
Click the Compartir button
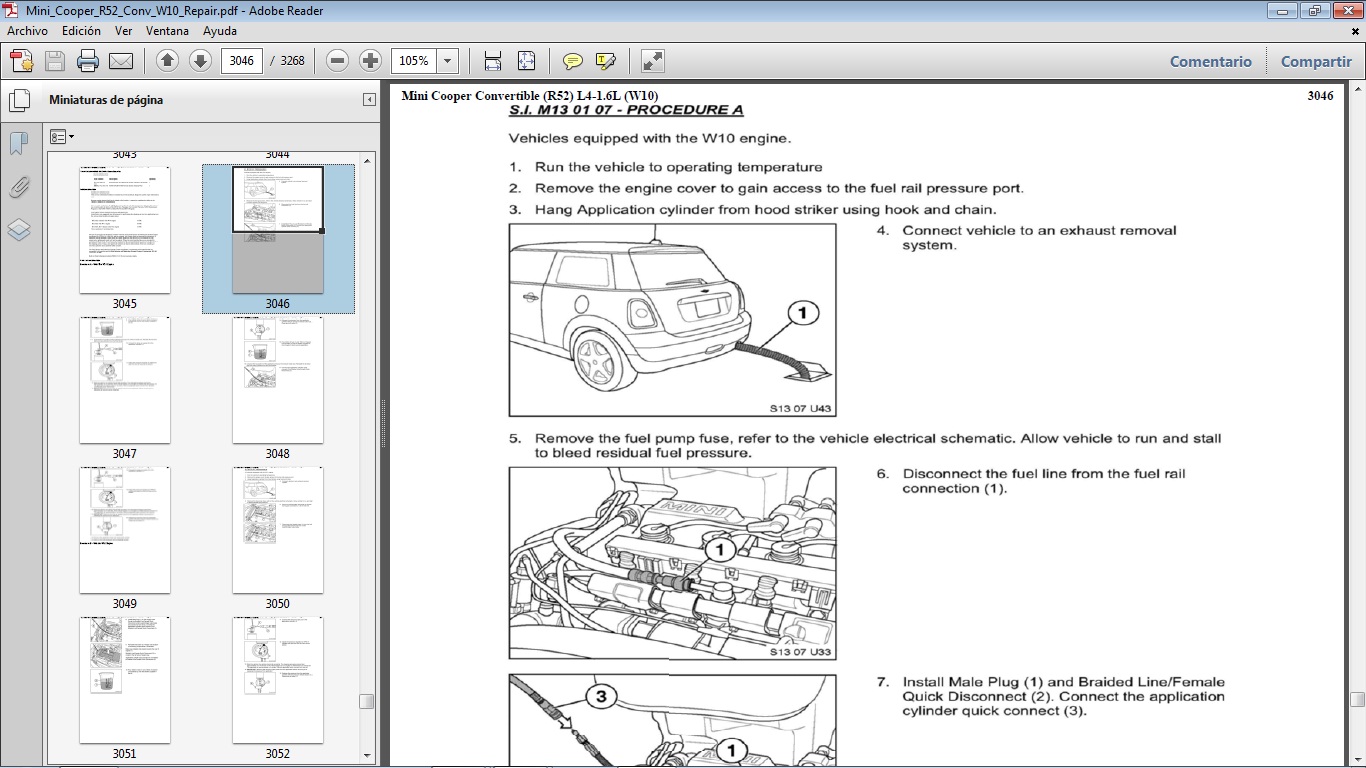click(x=1315, y=61)
